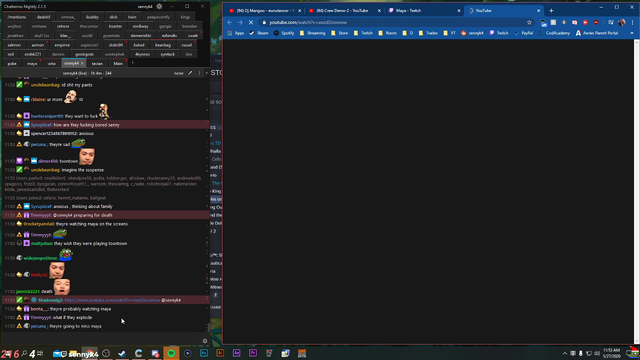Screen dimensions: 640x360
Task: Open Premiere Pro from Windows taskbar
Action: 253,353
